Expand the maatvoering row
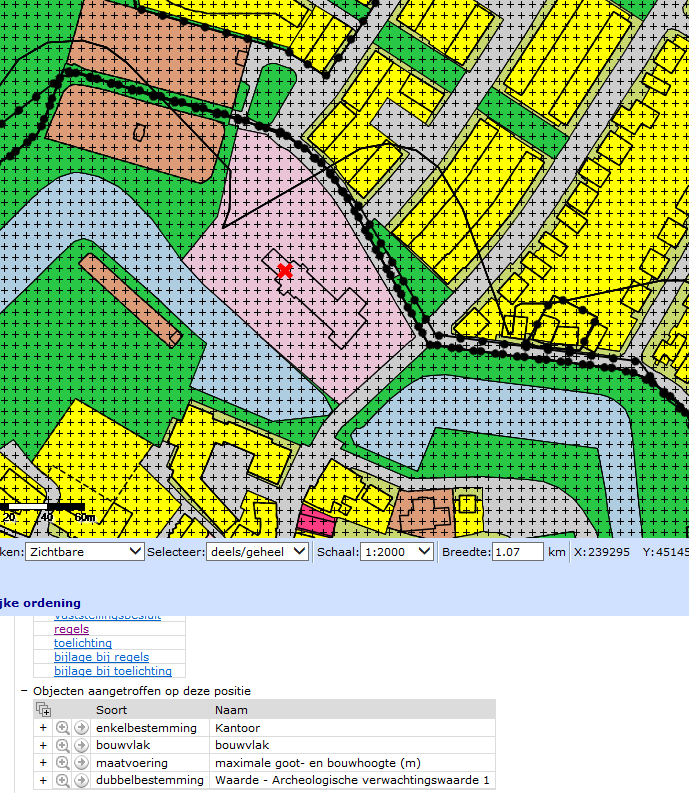This screenshot has width=689, height=793. point(43,763)
